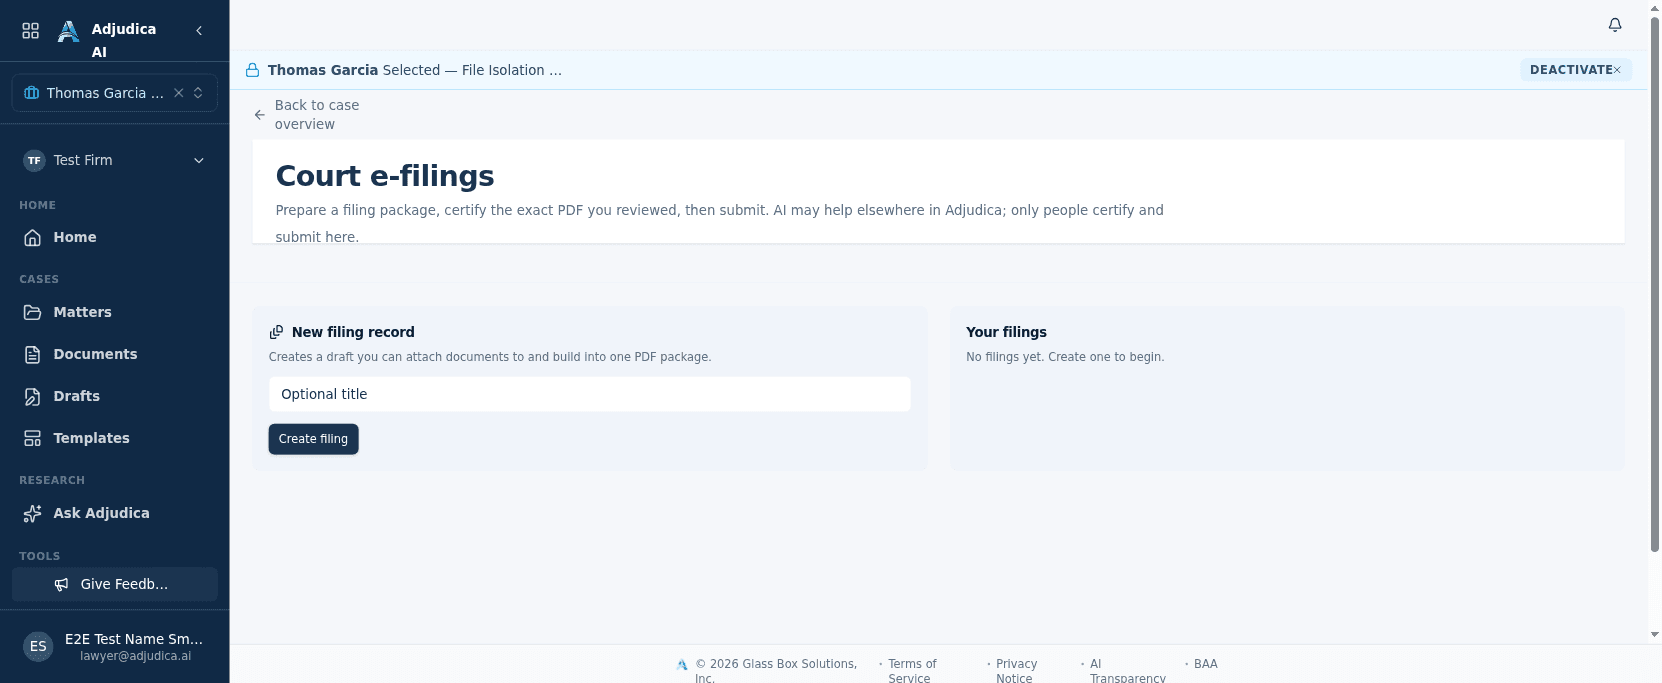Deactivate file isolation mode

pyautogui.click(x=1576, y=70)
